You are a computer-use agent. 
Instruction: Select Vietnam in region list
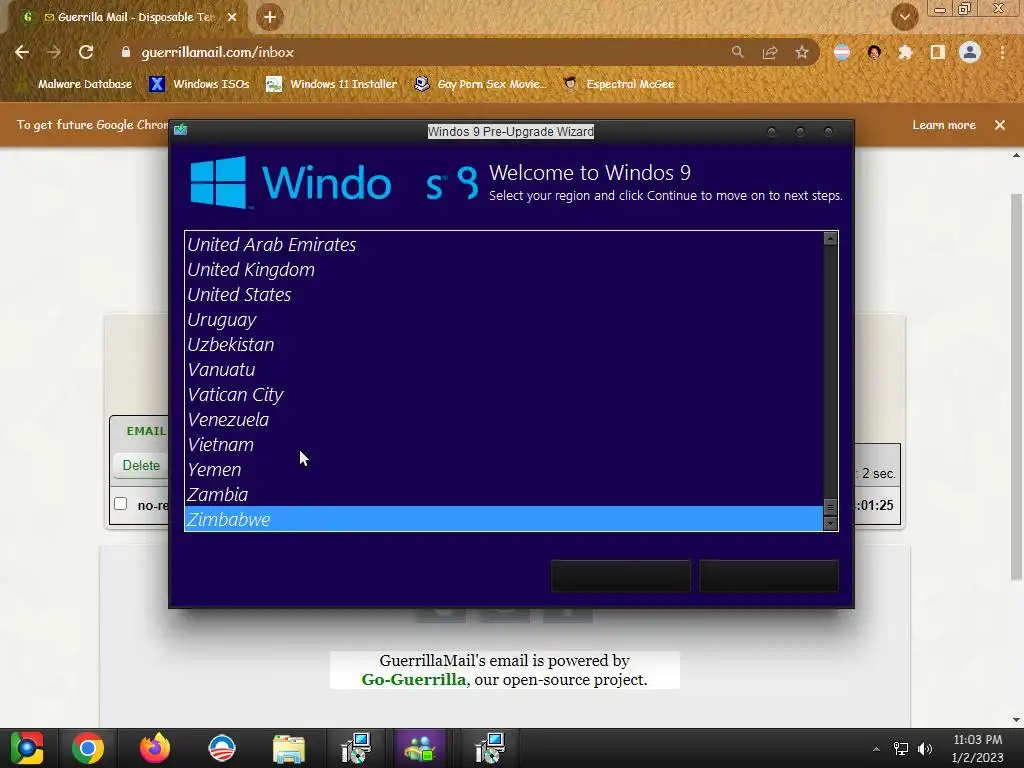coord(504,444)
